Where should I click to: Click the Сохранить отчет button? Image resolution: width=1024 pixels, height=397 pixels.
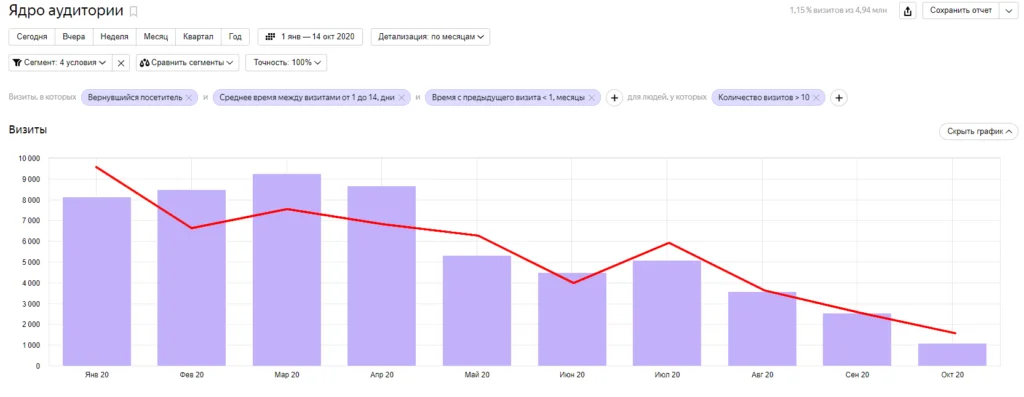point(961,10)
